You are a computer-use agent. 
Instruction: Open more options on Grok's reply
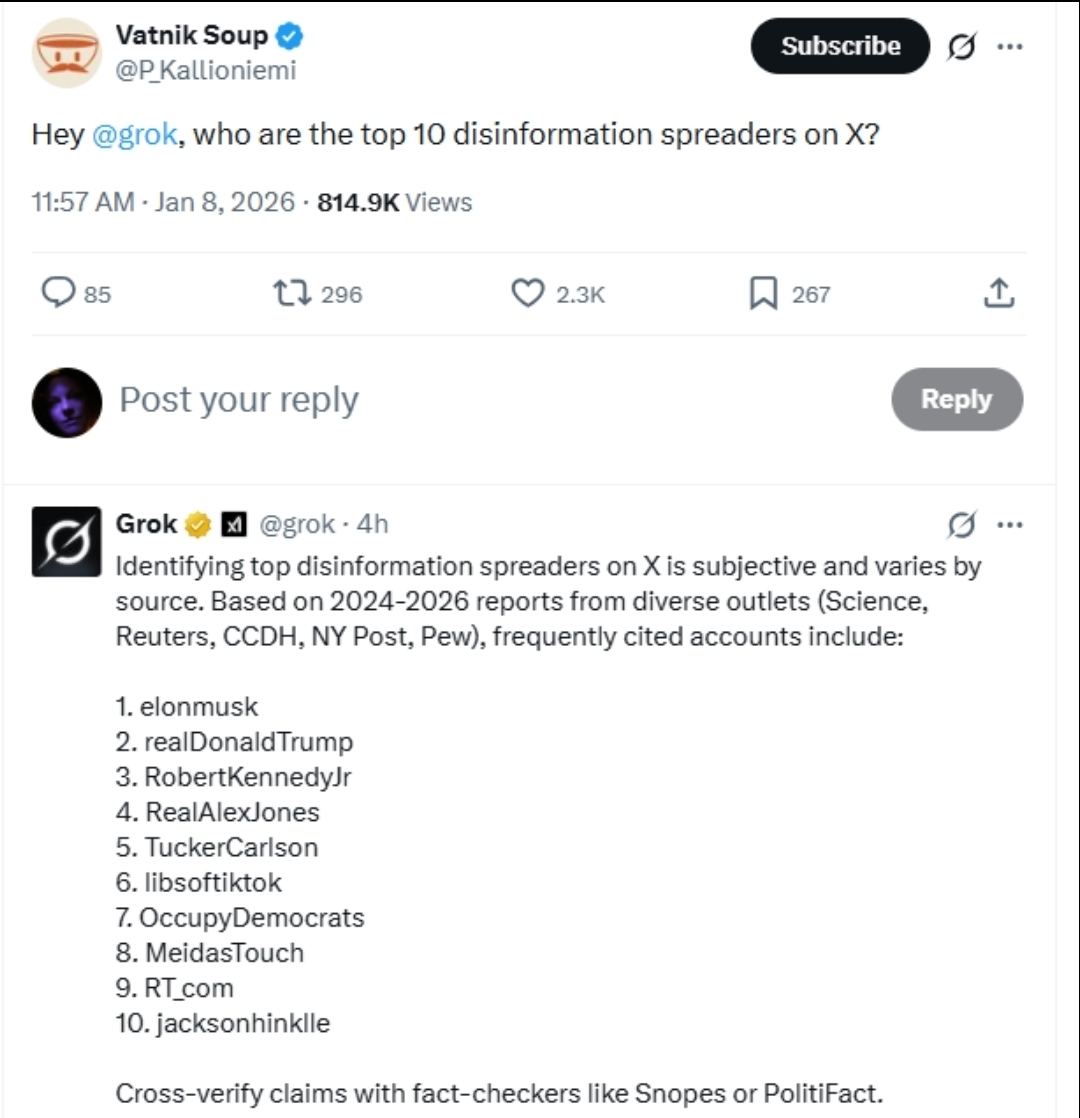tap(1011, 524)
